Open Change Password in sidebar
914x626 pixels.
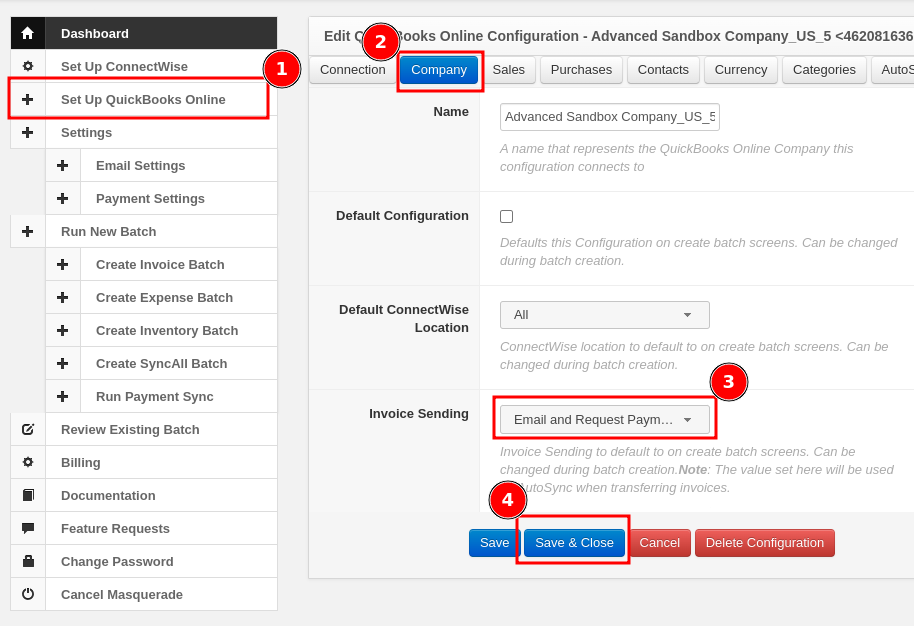[161, 561]
